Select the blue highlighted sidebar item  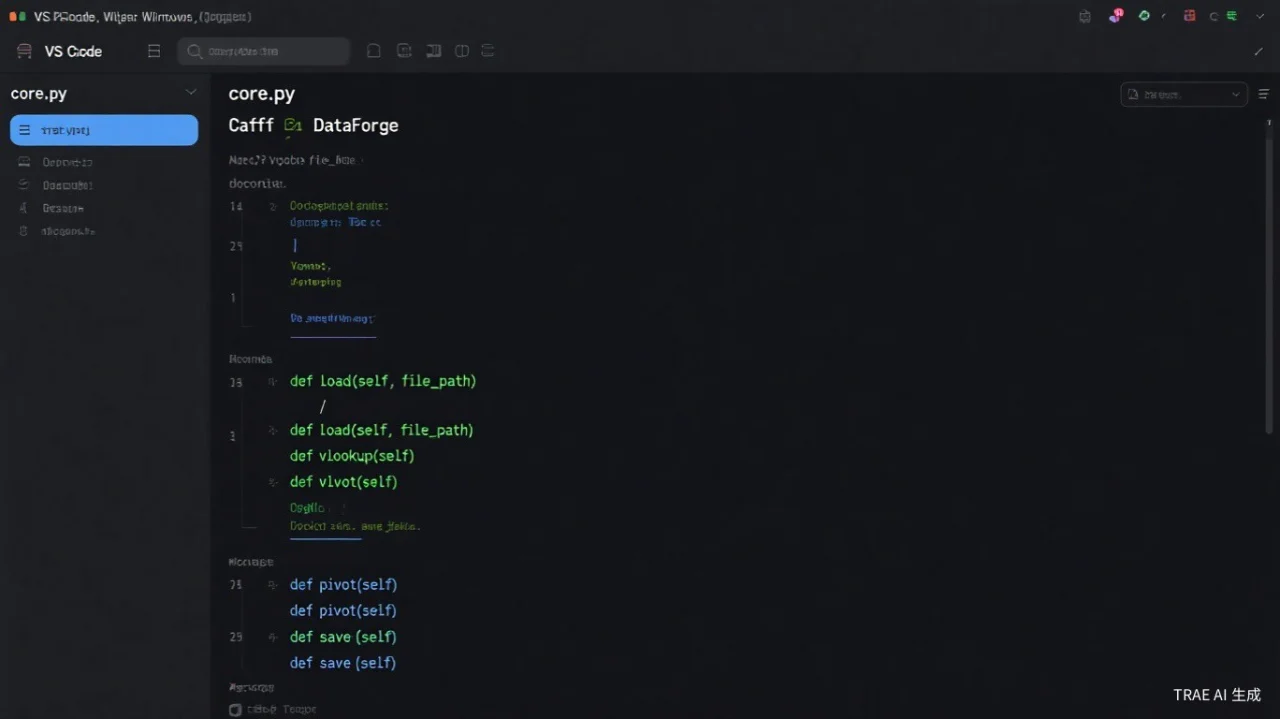104,130
